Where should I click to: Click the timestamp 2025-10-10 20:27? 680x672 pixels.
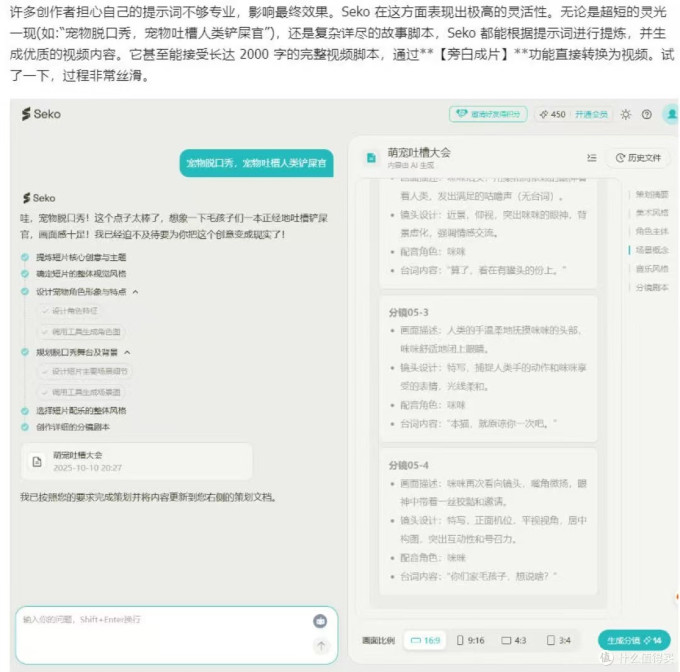click(x=87, y=468)
